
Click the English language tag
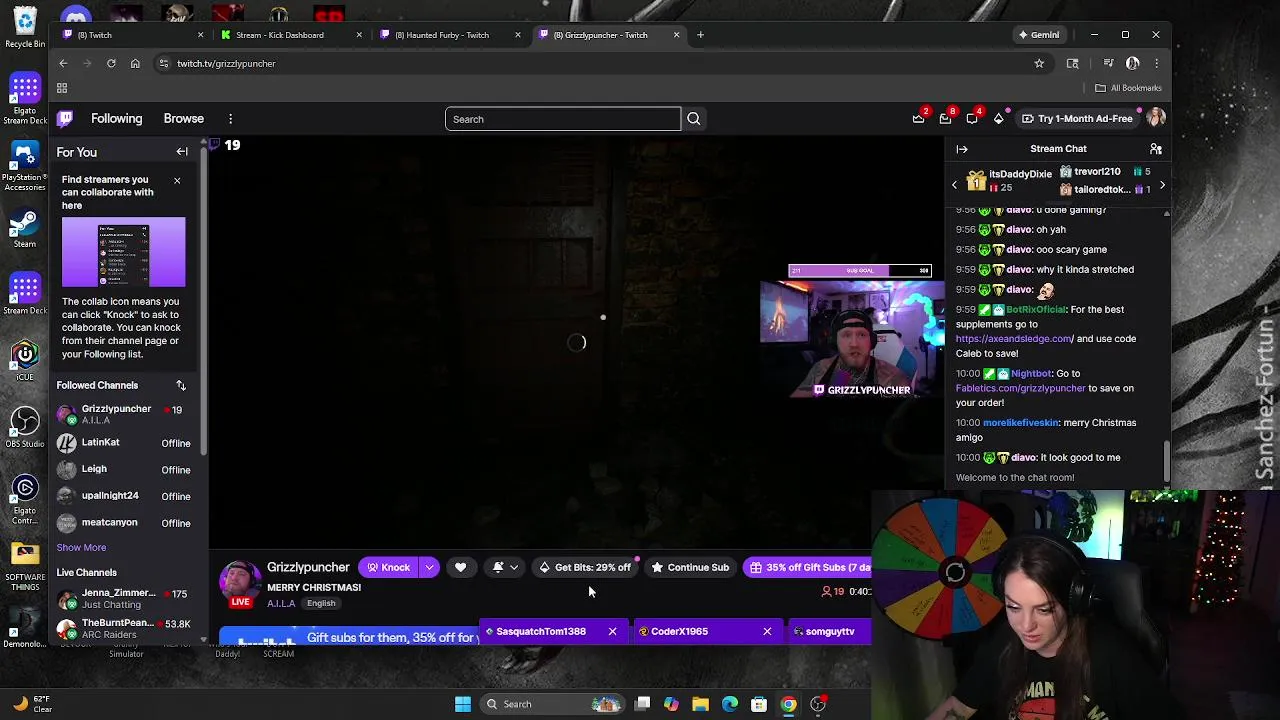pyautogui.click(x=321, y=603)
